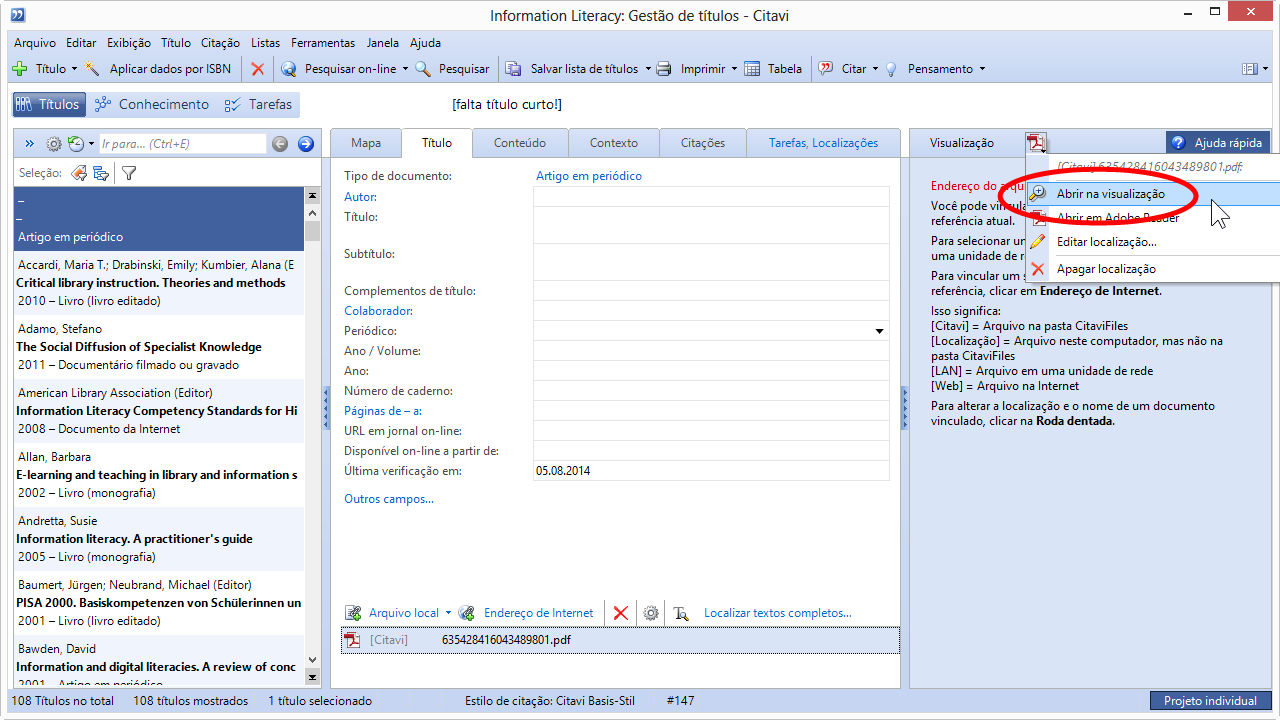Click the title list scroll down arrow
This screenshot has height=720, width=1280.
pyautogui.click(x=313, y=660)
